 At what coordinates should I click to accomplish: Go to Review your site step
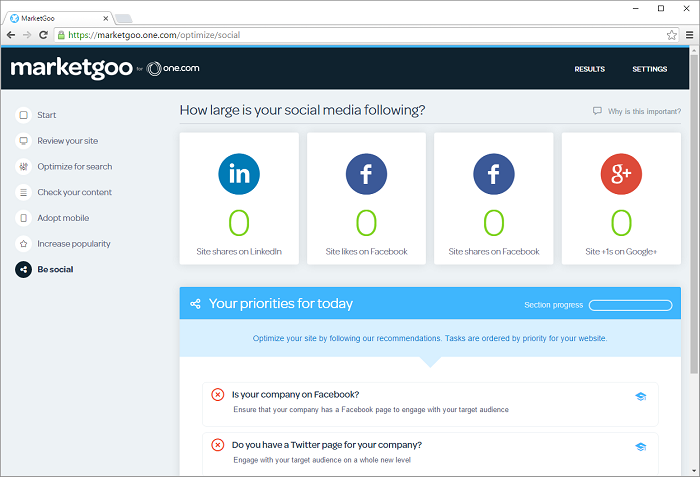tap(67, 141)
